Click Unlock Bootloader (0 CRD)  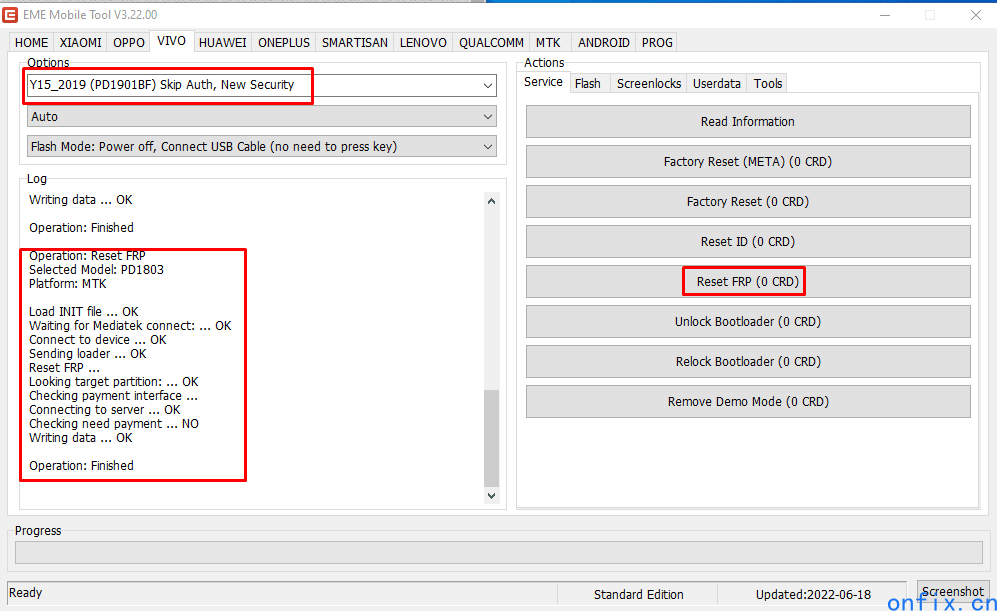click(748, 322)
